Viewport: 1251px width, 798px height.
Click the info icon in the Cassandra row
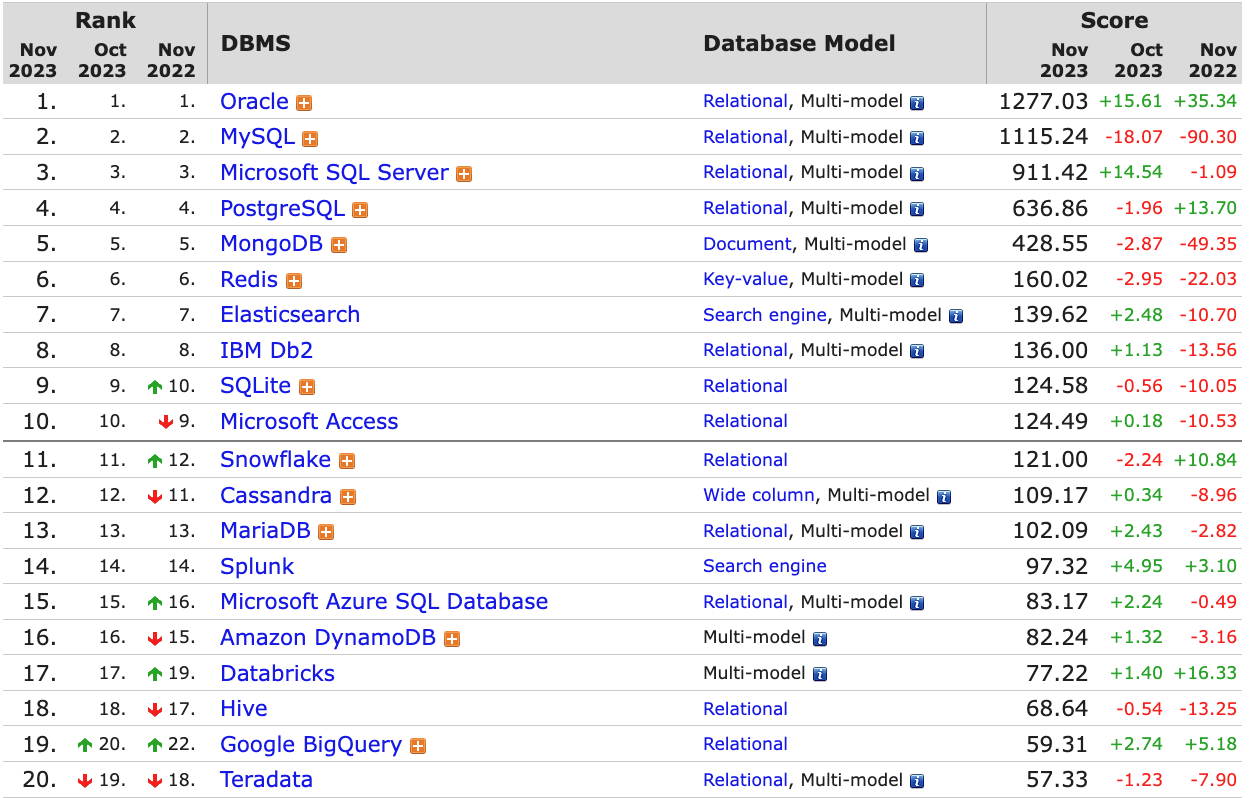(x=944, y=497)
